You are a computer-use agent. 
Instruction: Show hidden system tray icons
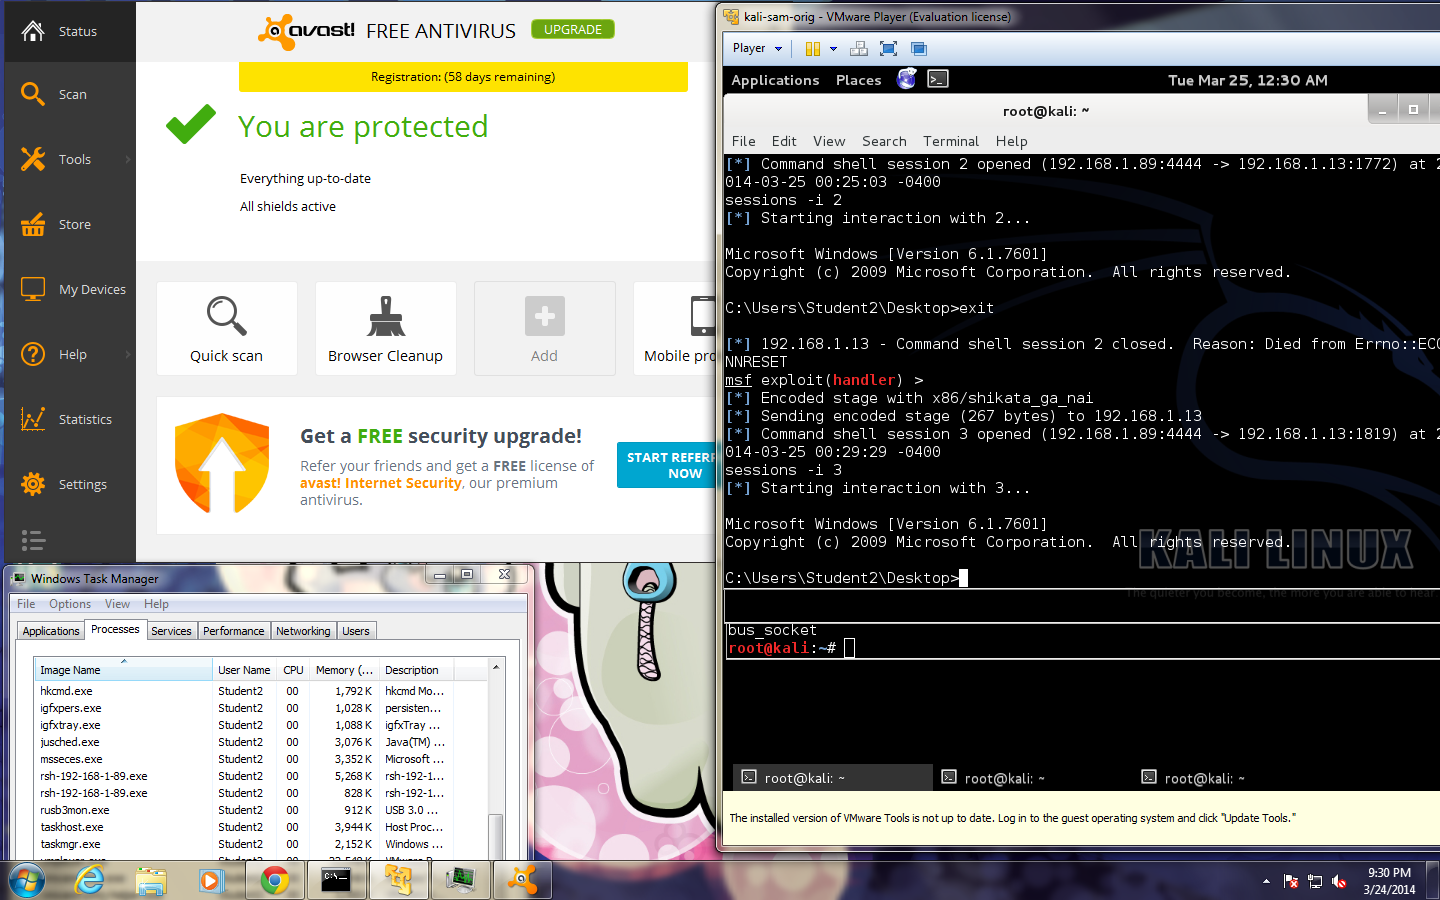click(x=1266, y=881)
